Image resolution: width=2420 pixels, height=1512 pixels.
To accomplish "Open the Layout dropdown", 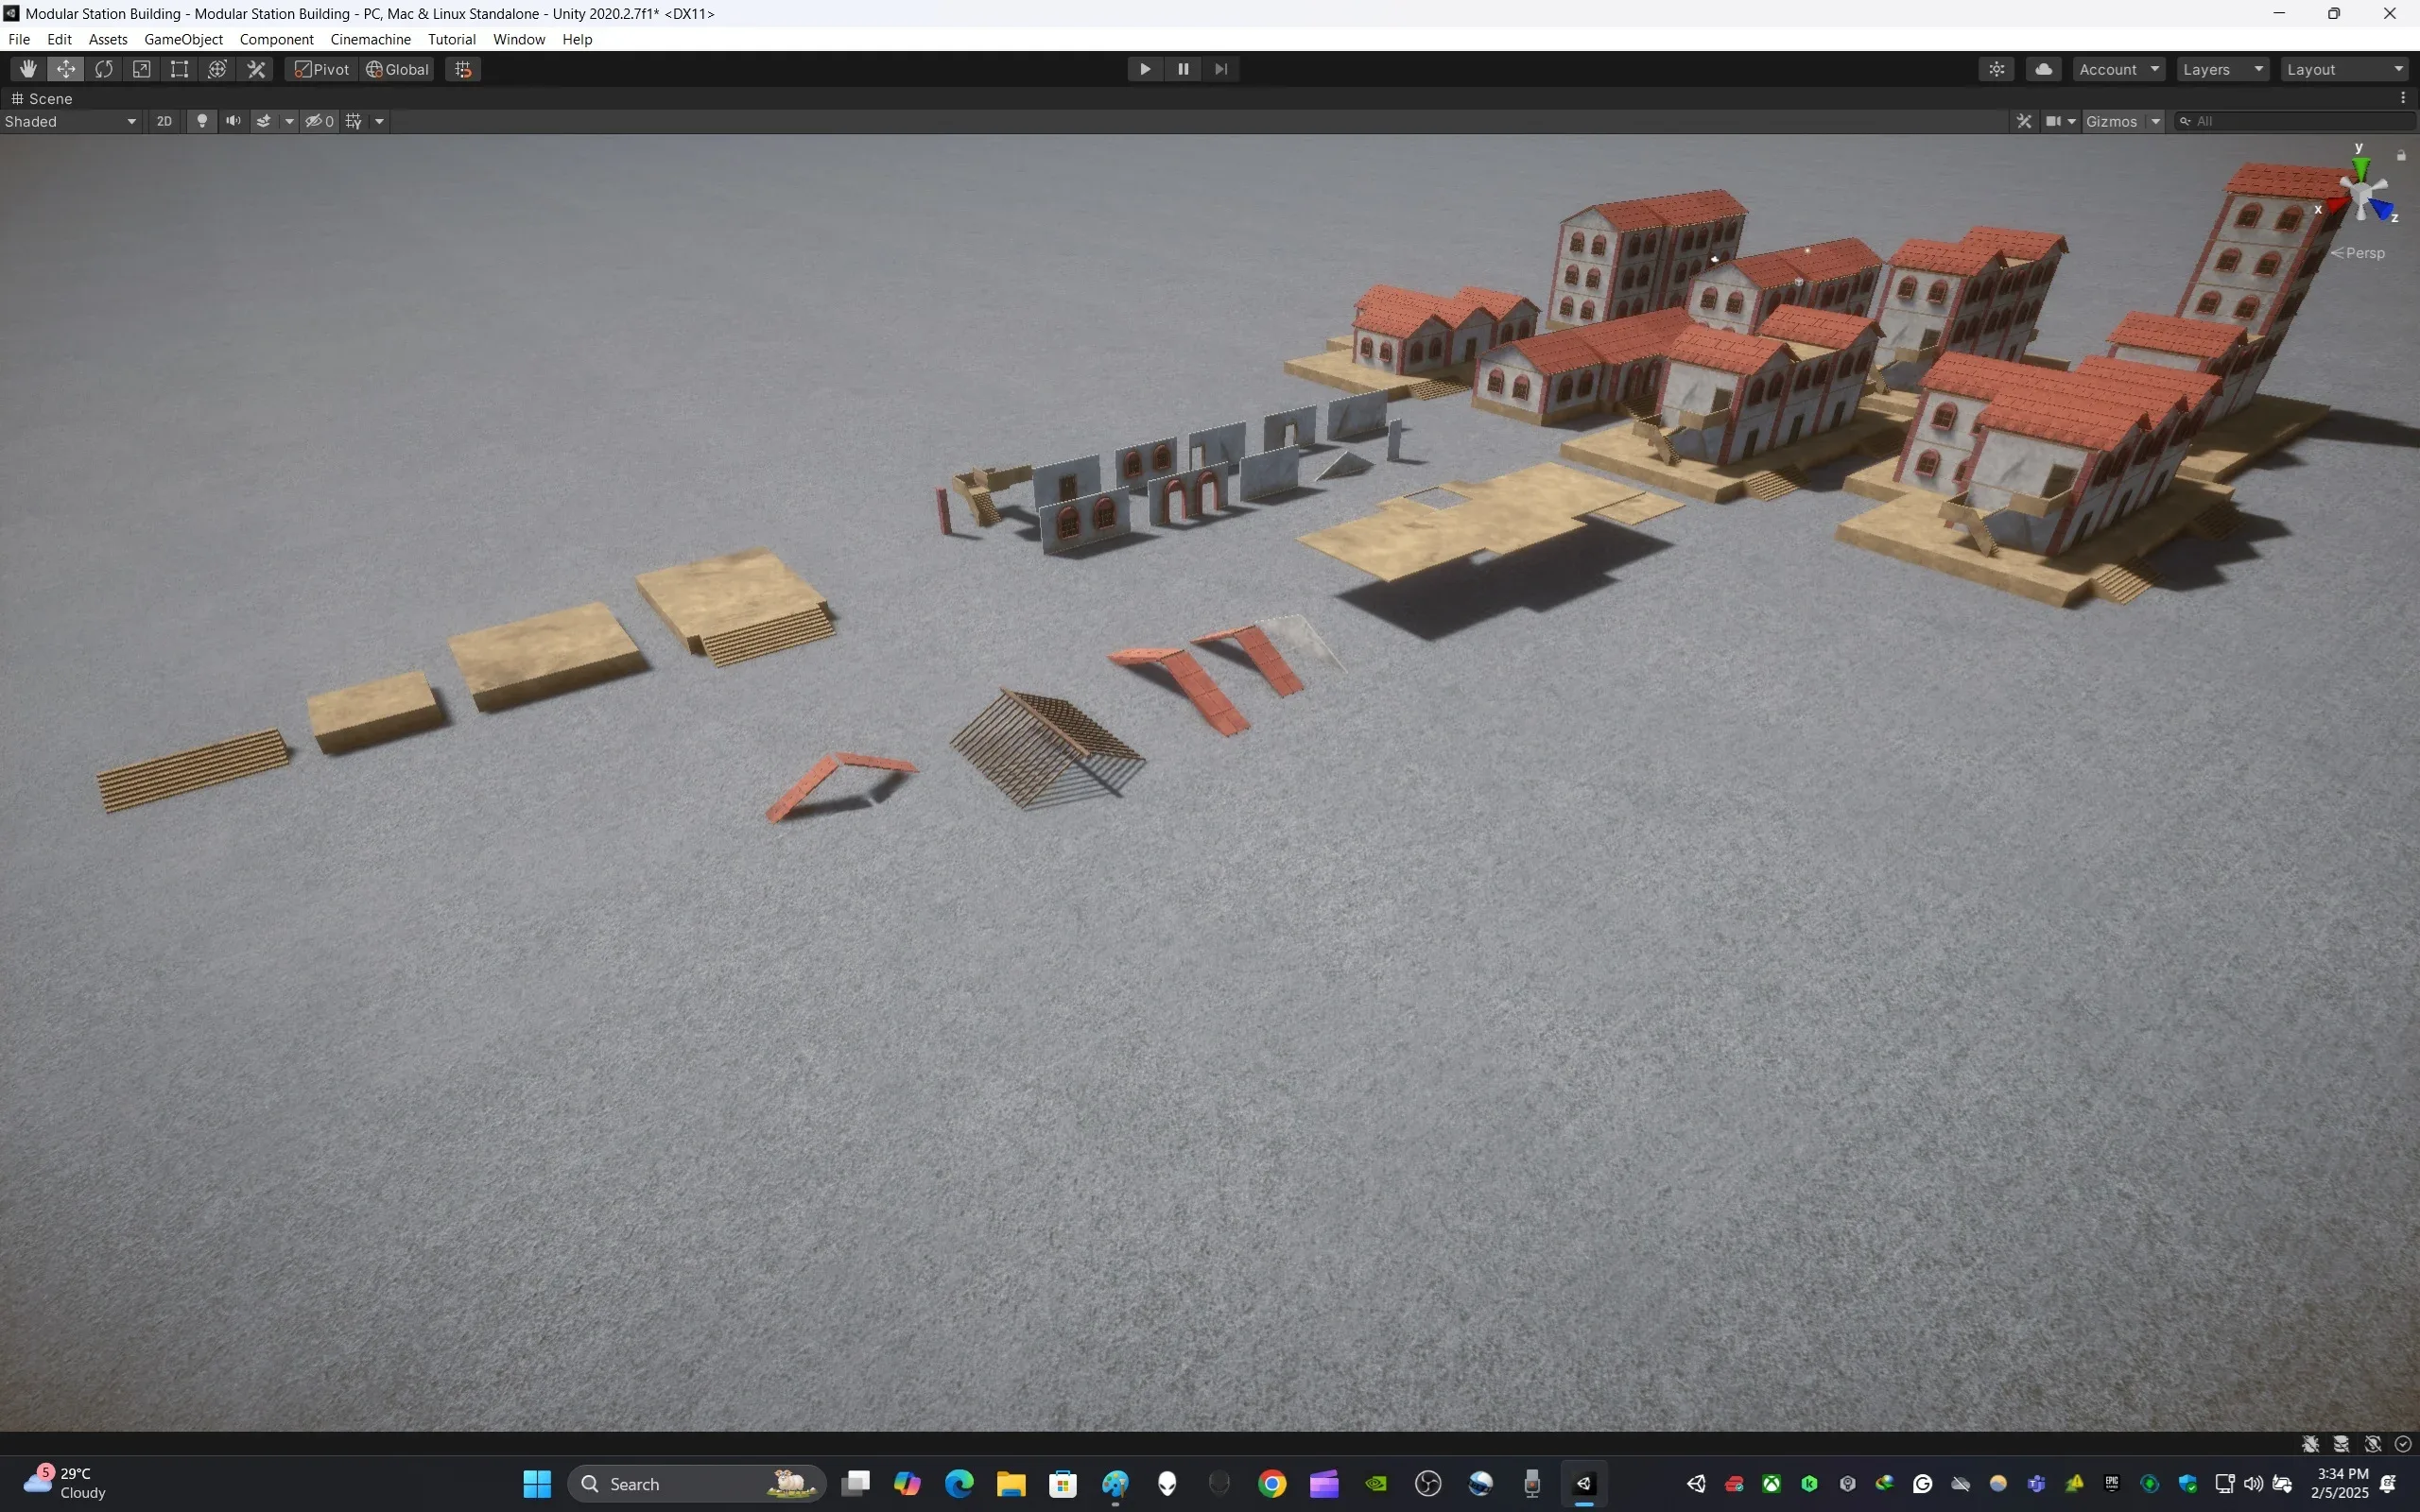I will pyautogui.click(x=2344, y=68).
